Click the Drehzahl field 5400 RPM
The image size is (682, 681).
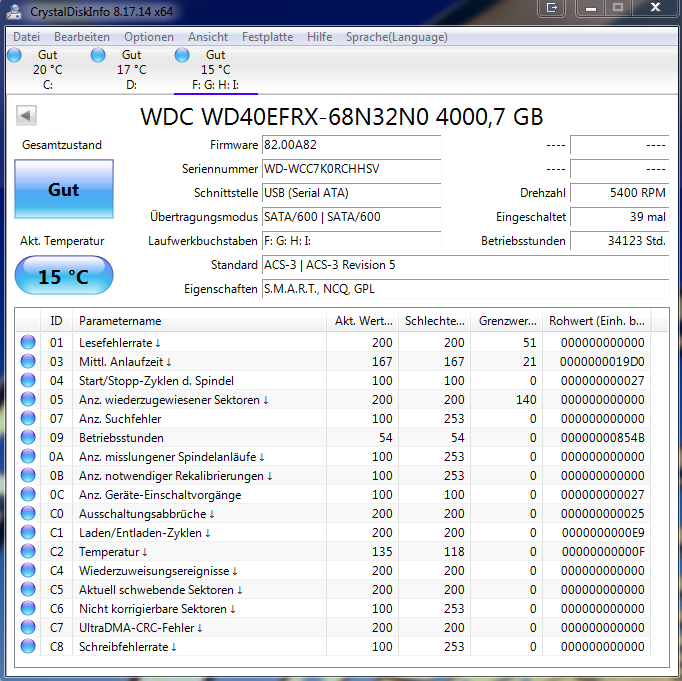[619, 193]
